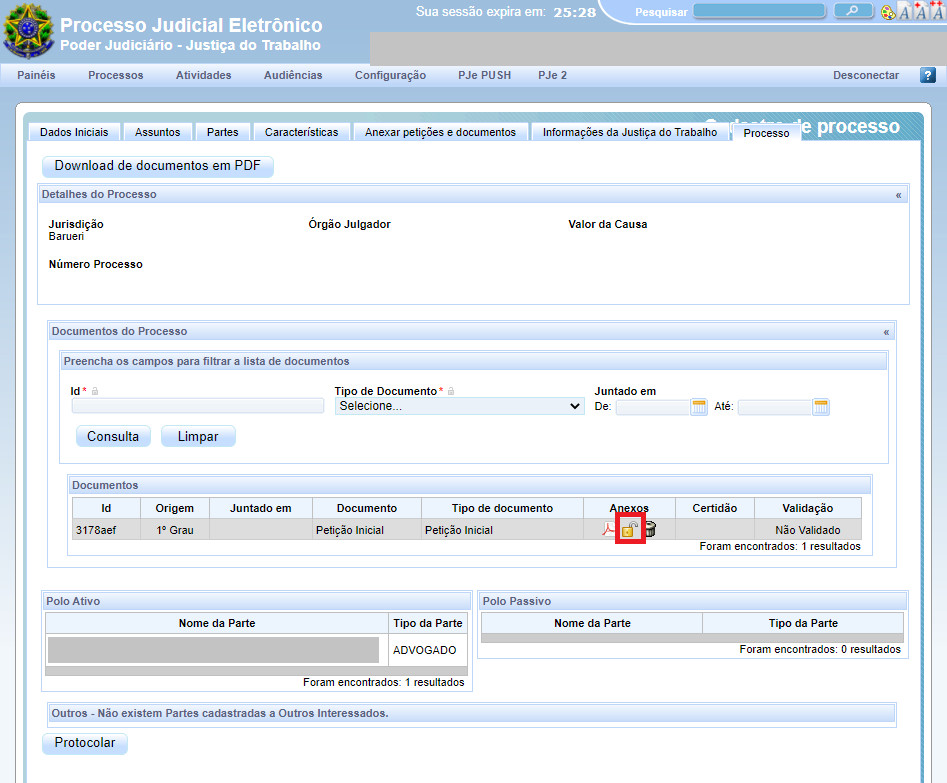Click Download de documentos em PDF
947x783 pixels.
pos(157,166)
